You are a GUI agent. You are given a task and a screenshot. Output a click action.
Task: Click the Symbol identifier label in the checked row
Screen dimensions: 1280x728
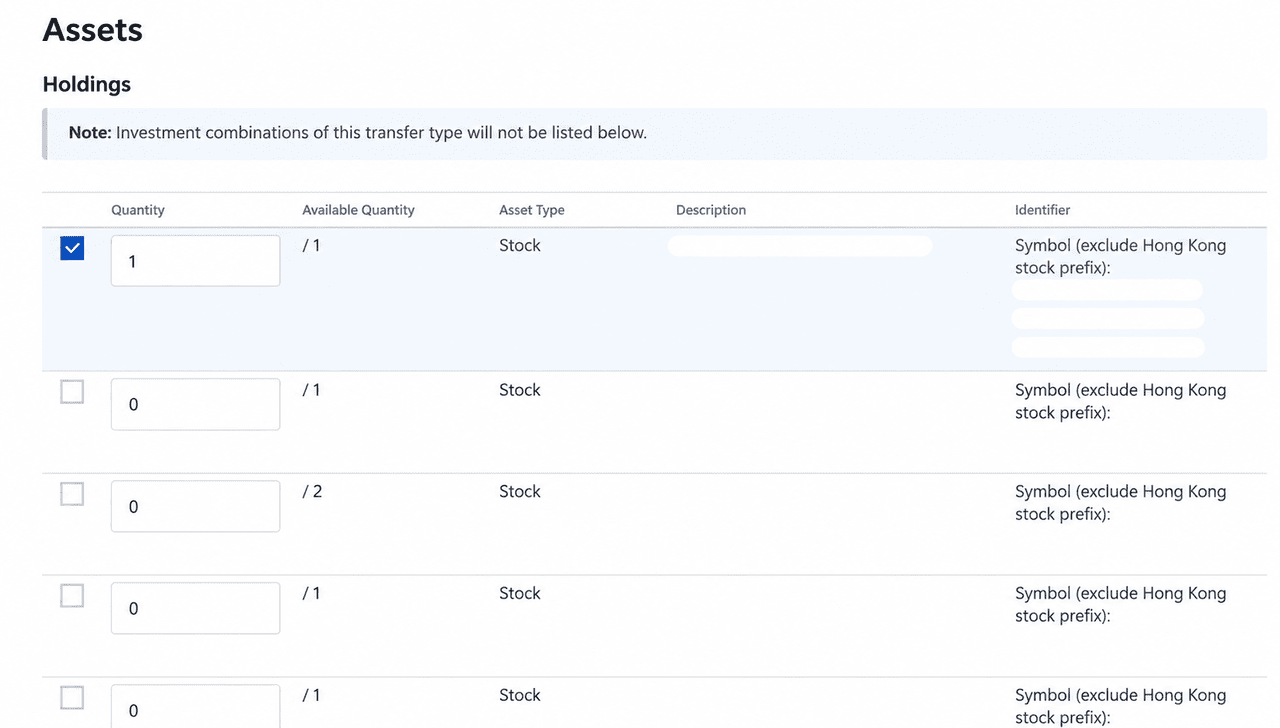coord(1120,257)
